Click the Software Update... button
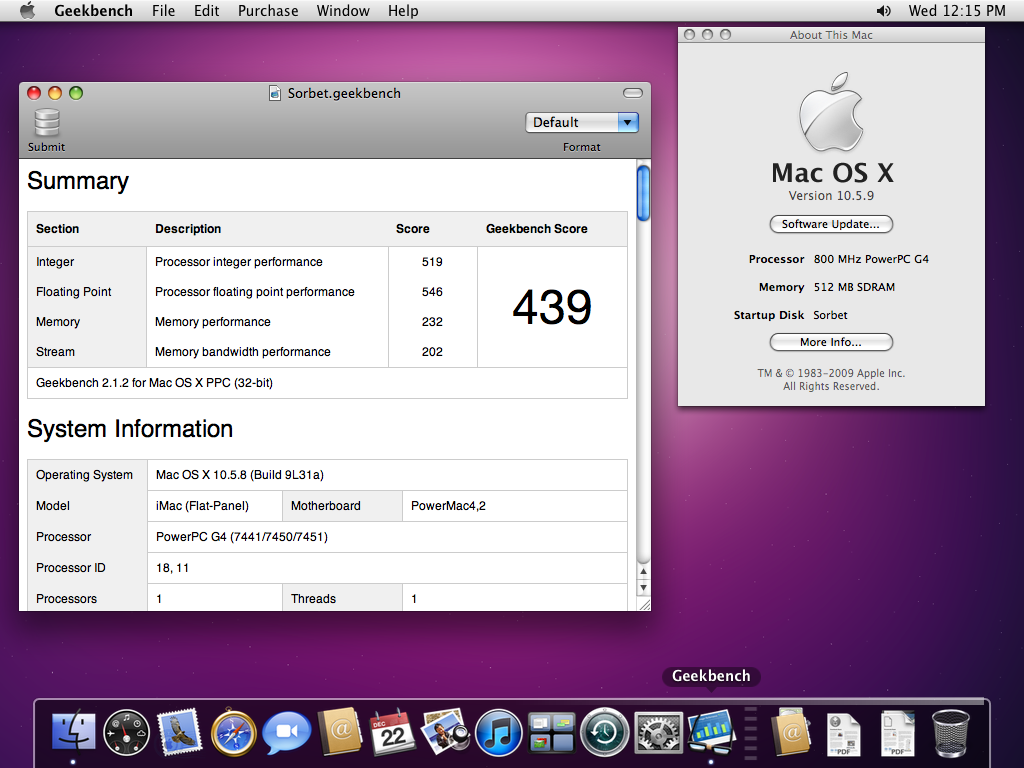The height and width of the screenshot is (768, 1024). pyautogui.click(x=831, y=224)
